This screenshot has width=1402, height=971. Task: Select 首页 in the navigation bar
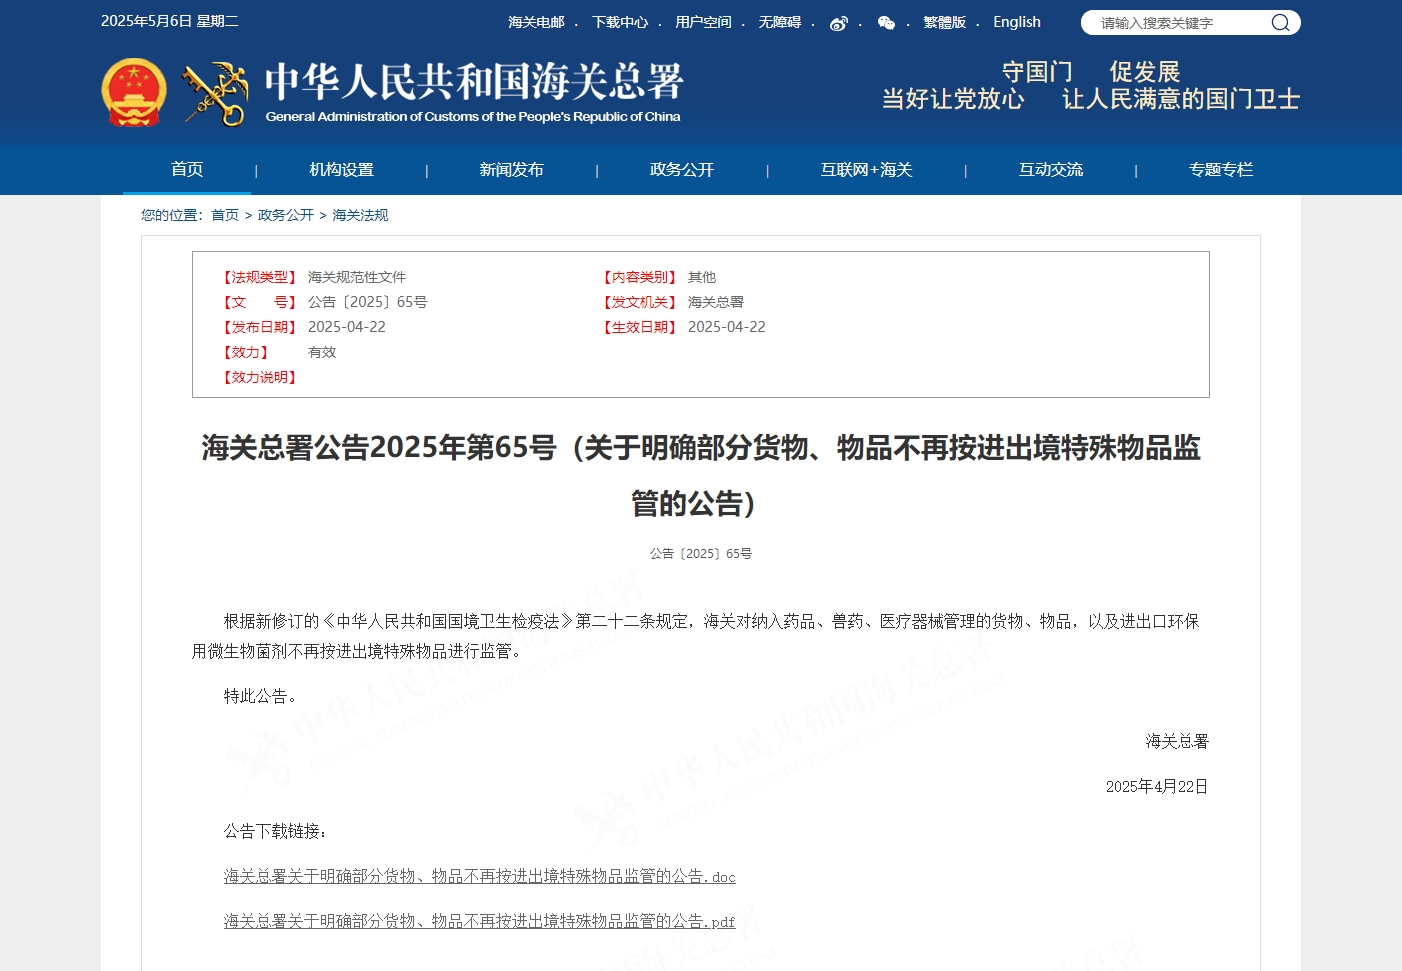187,169
